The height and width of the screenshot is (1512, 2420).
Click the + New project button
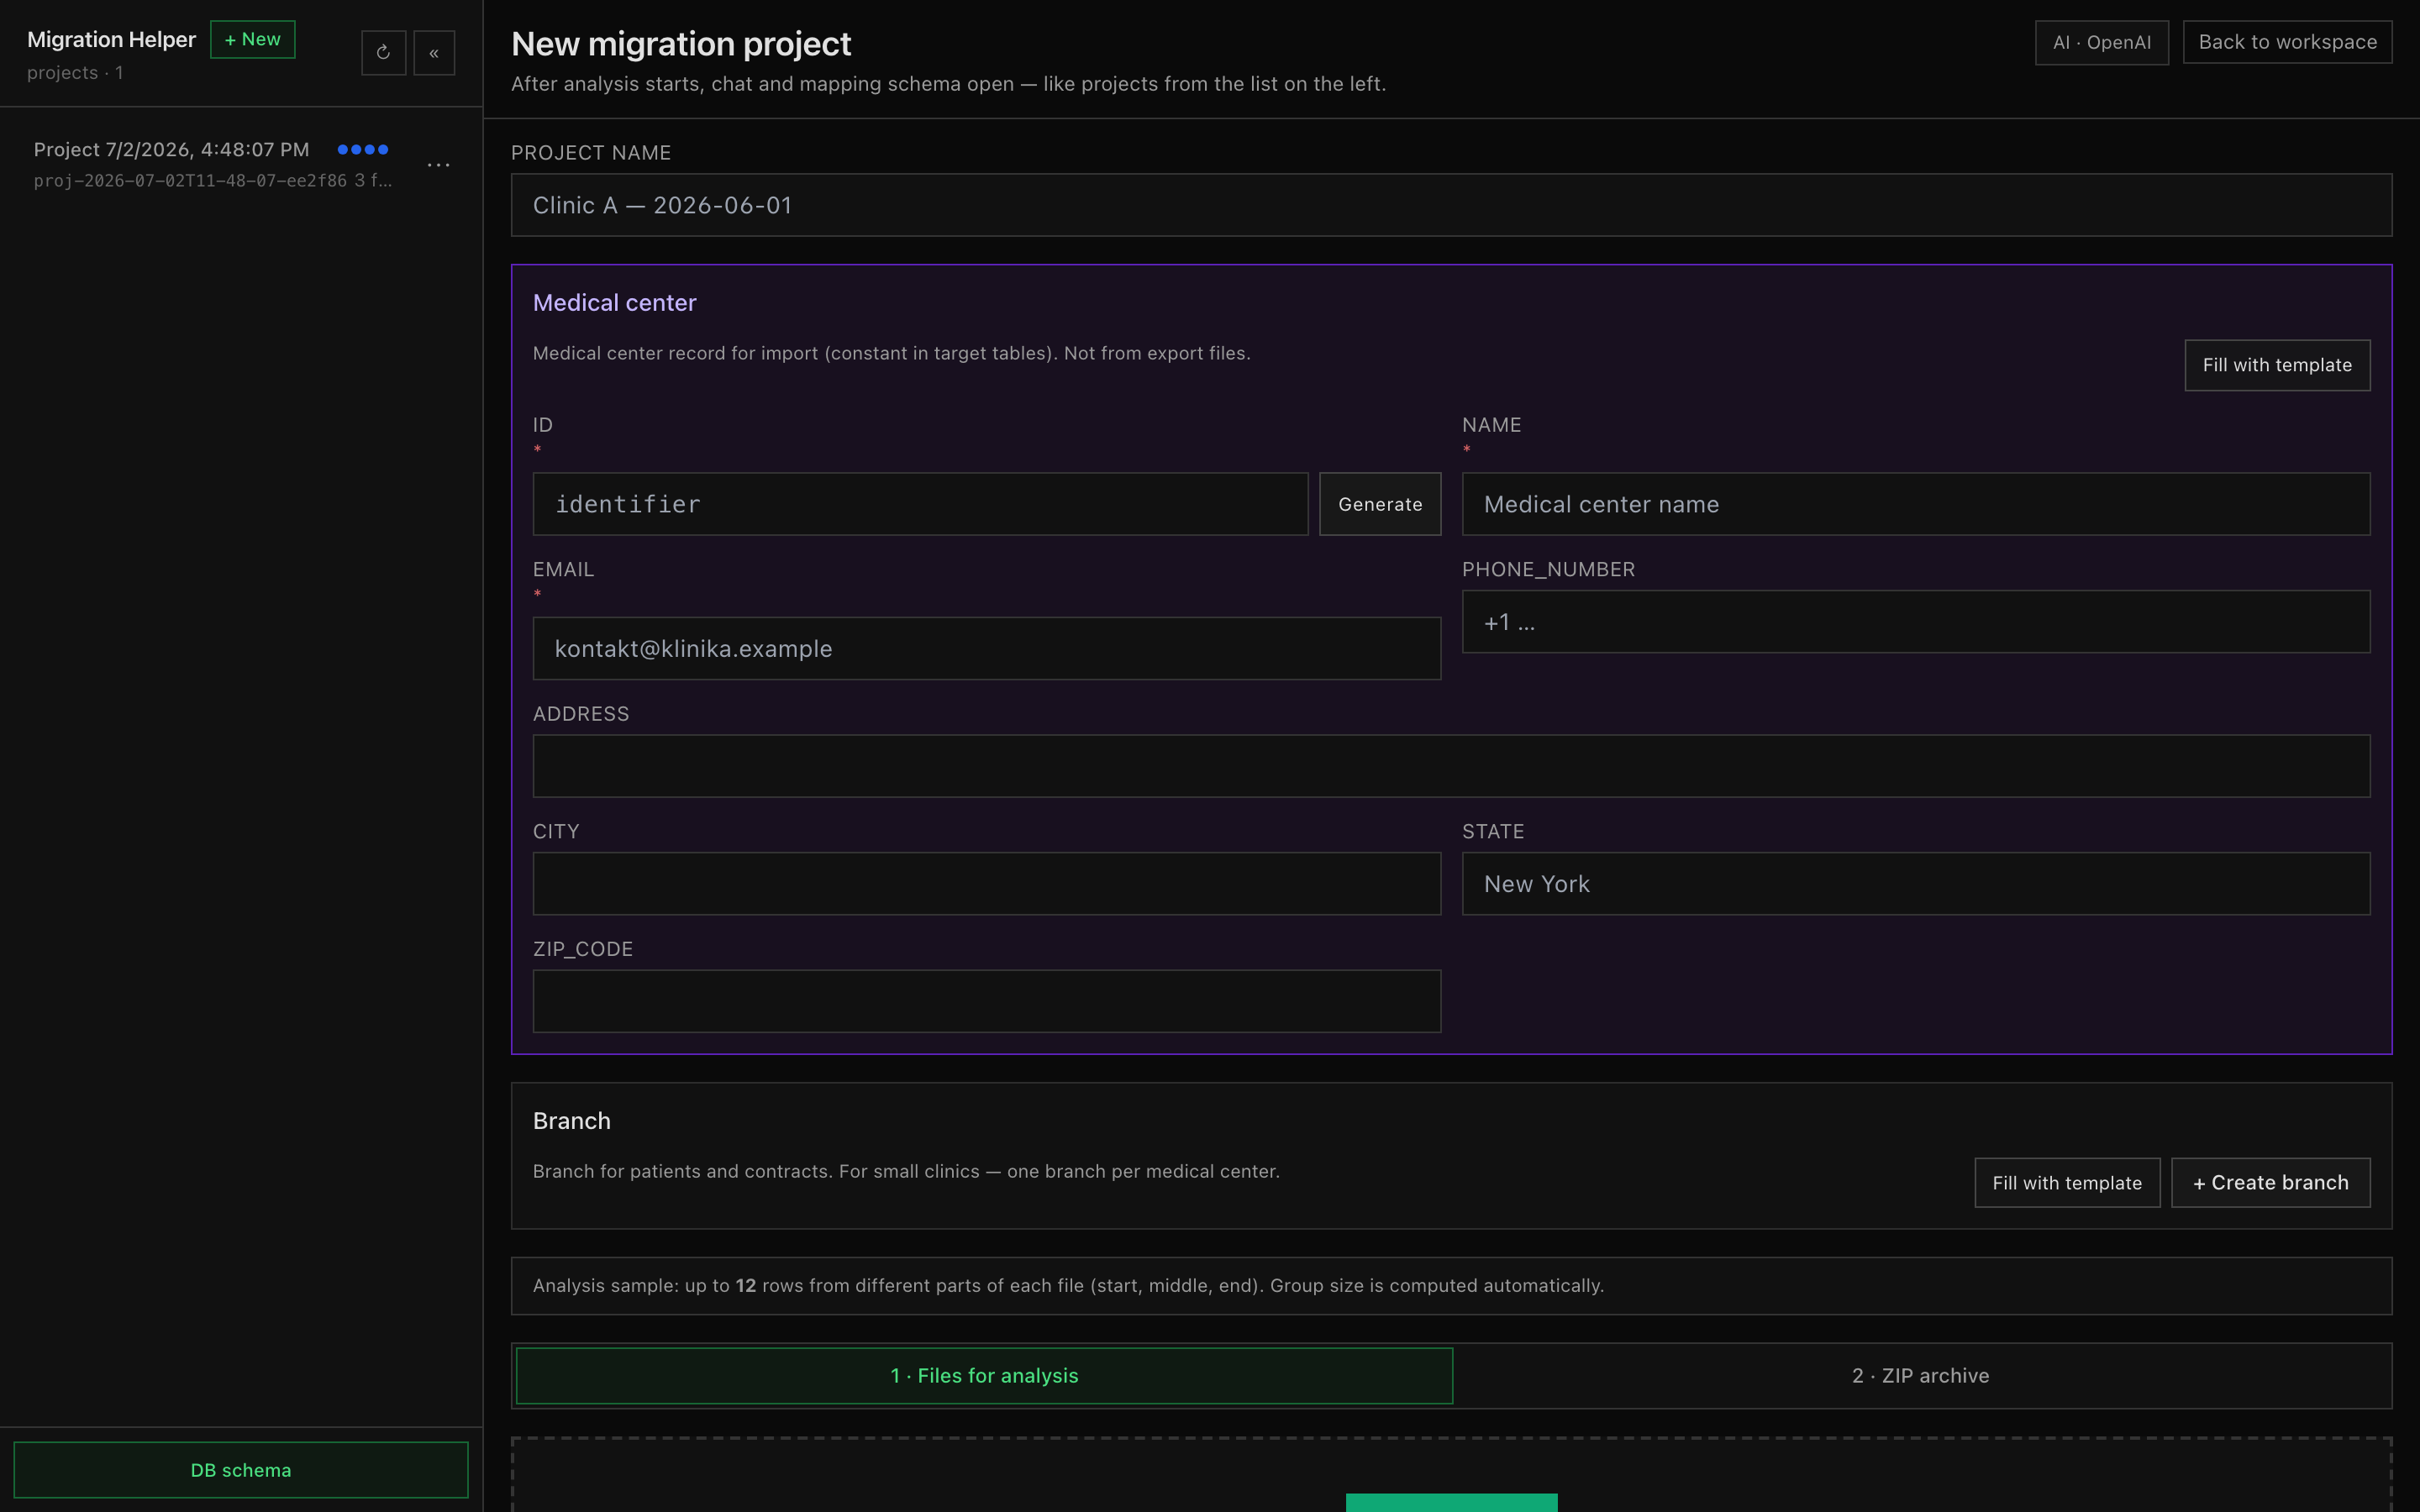[x=253, y=39]
